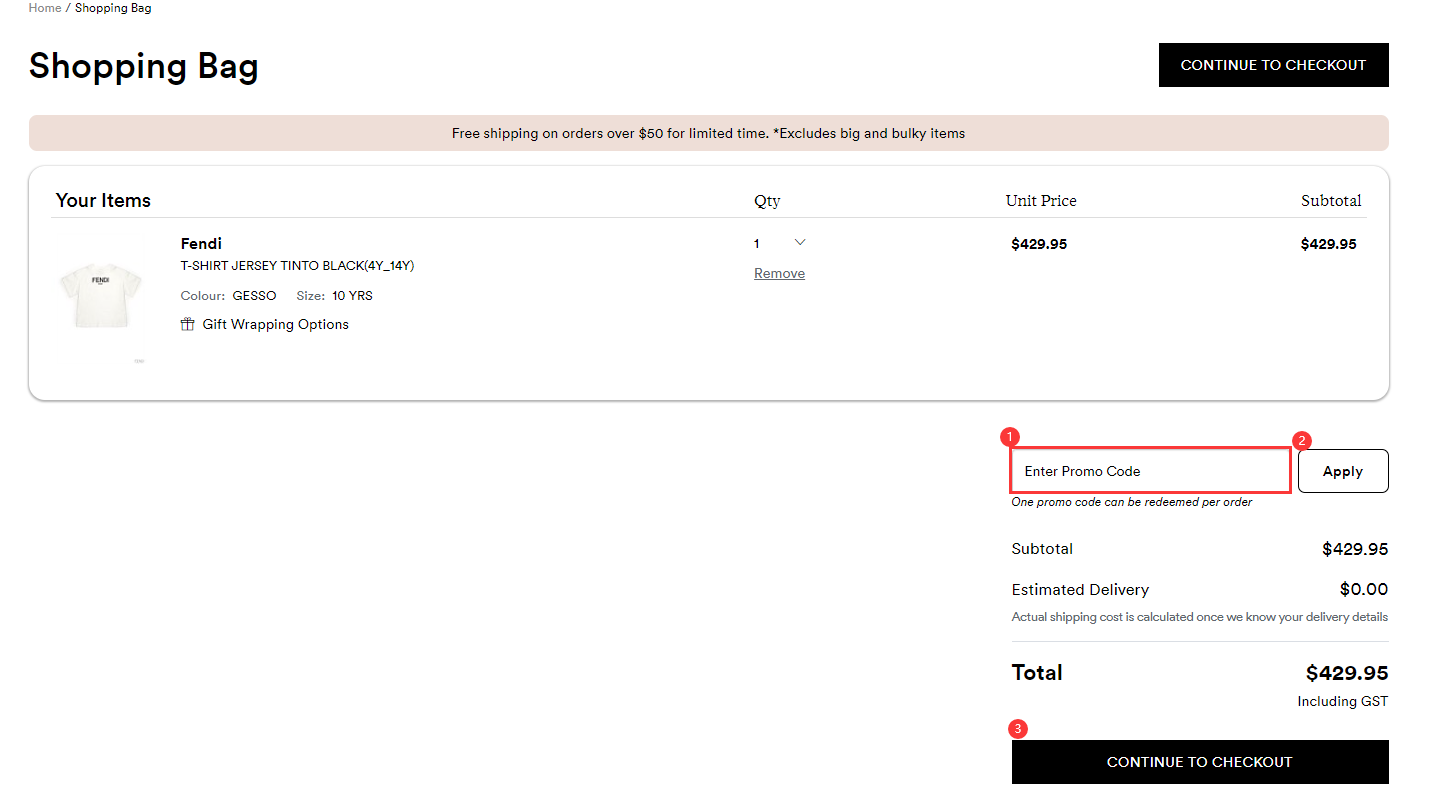Click the top Continue to Checkout button
This screenshot has height=796, width=1435.
(x=1273, y=65)
